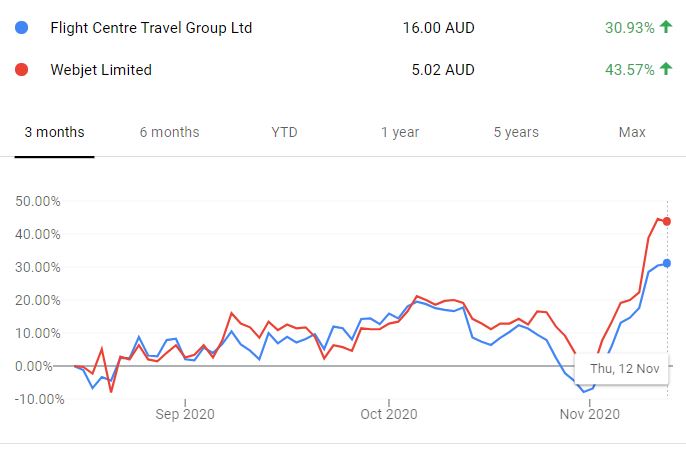The image size is (686, 449).
Task: Switch chart to 1 year view
Action: coord(400,132)
